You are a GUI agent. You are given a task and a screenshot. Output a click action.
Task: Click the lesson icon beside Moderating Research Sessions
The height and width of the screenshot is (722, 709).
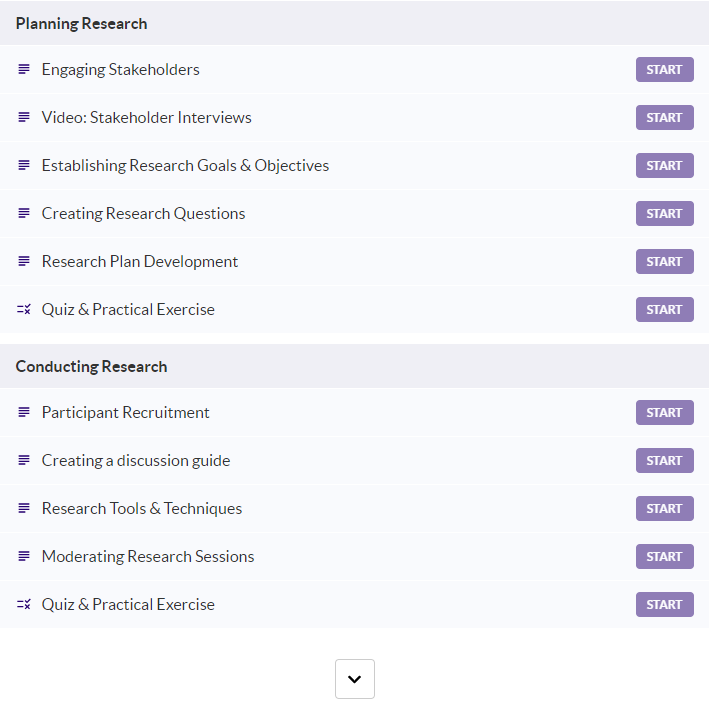click(x=23, y=557)
